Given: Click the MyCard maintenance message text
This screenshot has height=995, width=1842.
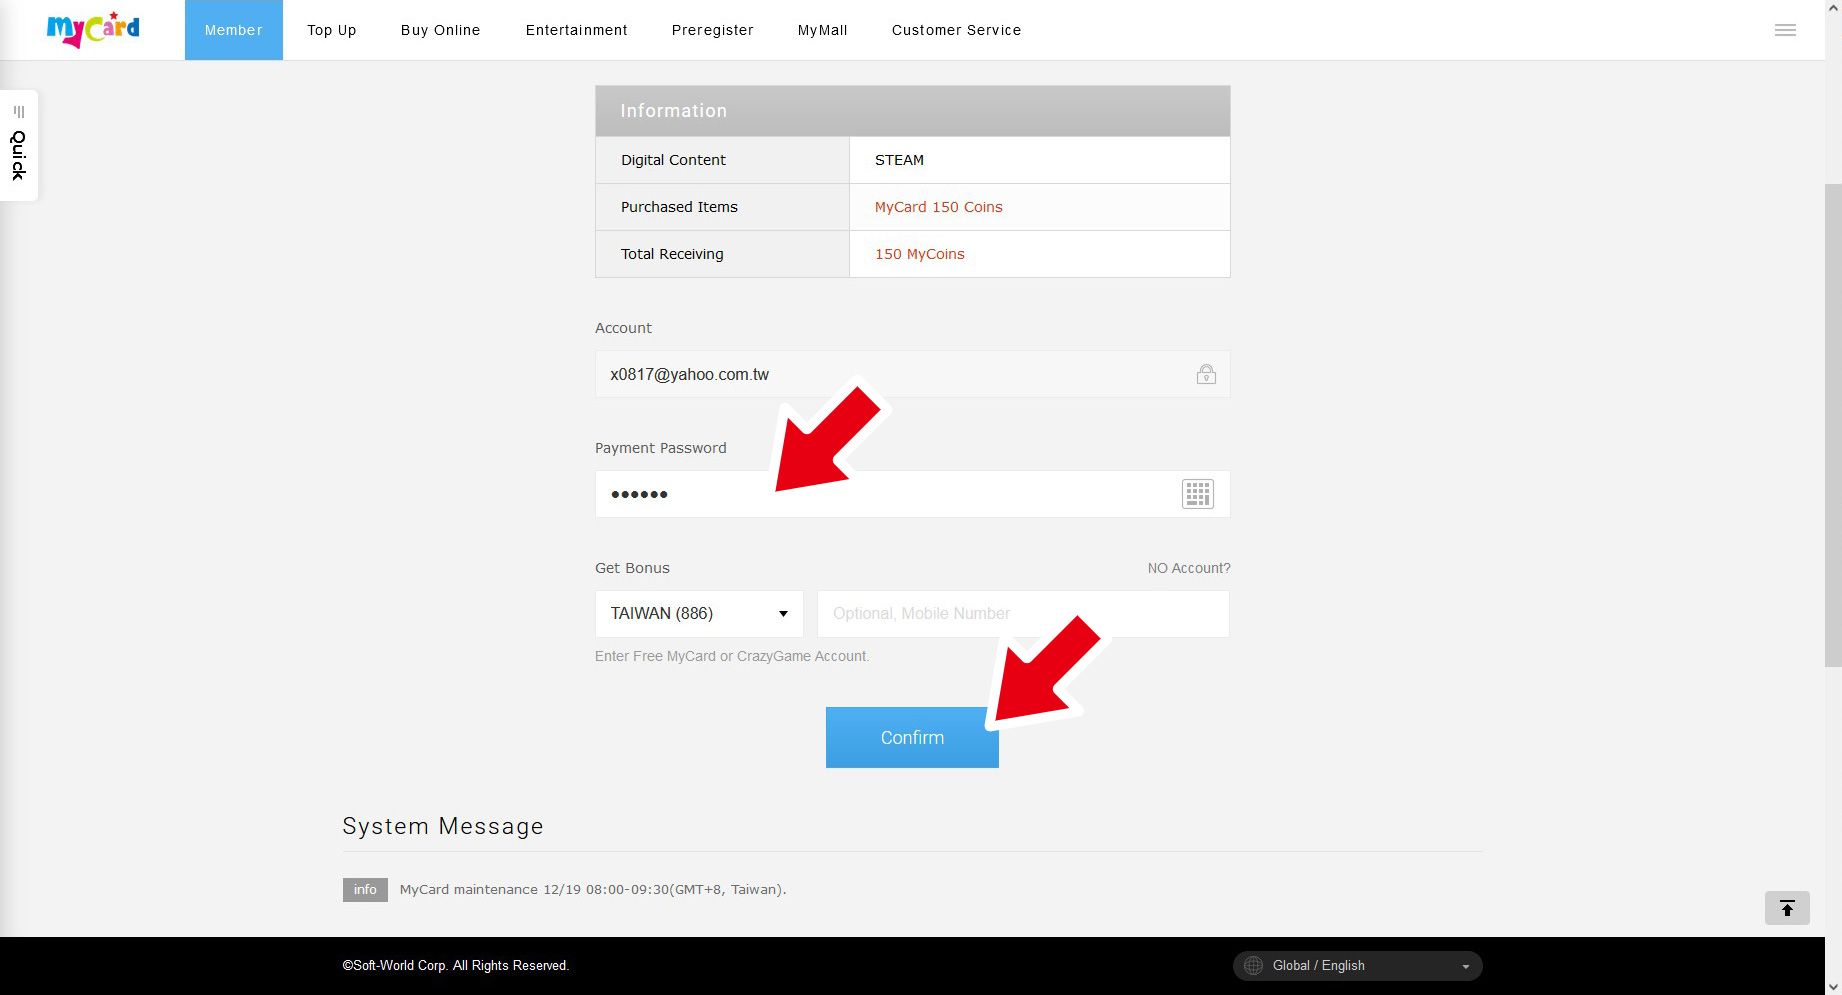Looking at the screenshot, I should point(593,890).
